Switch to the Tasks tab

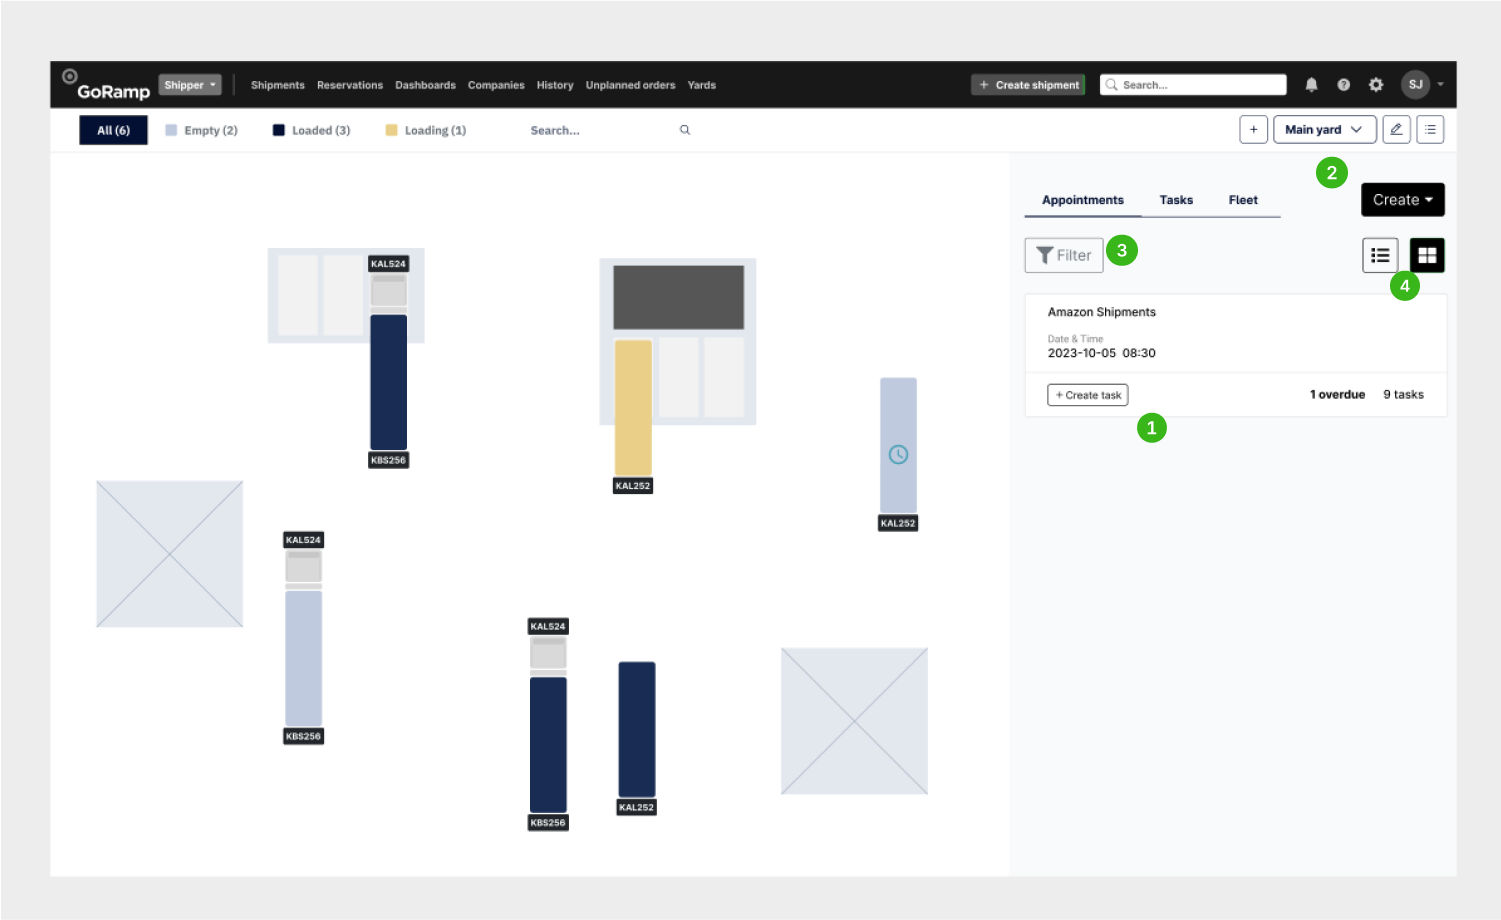click(1176, 200)
